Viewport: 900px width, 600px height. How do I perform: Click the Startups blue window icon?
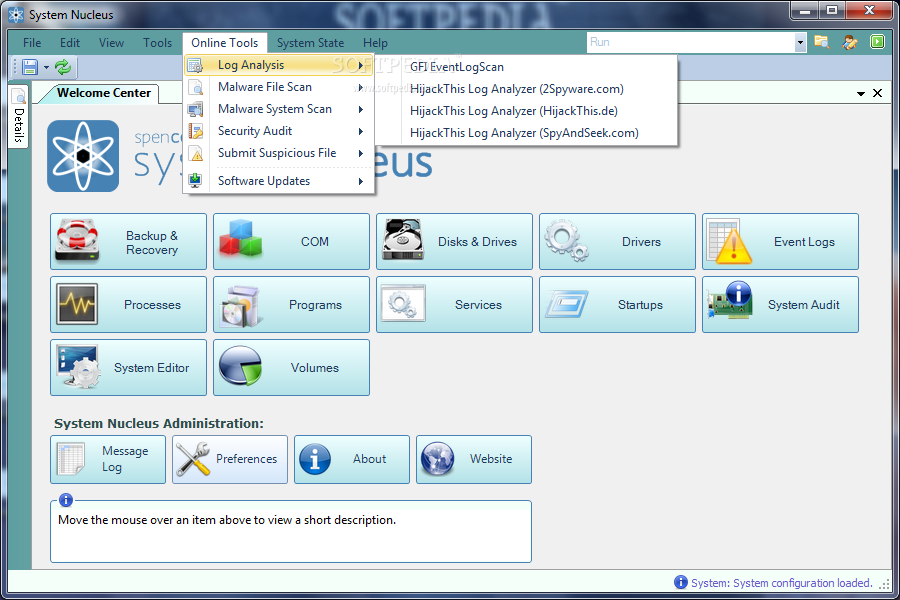567,304
